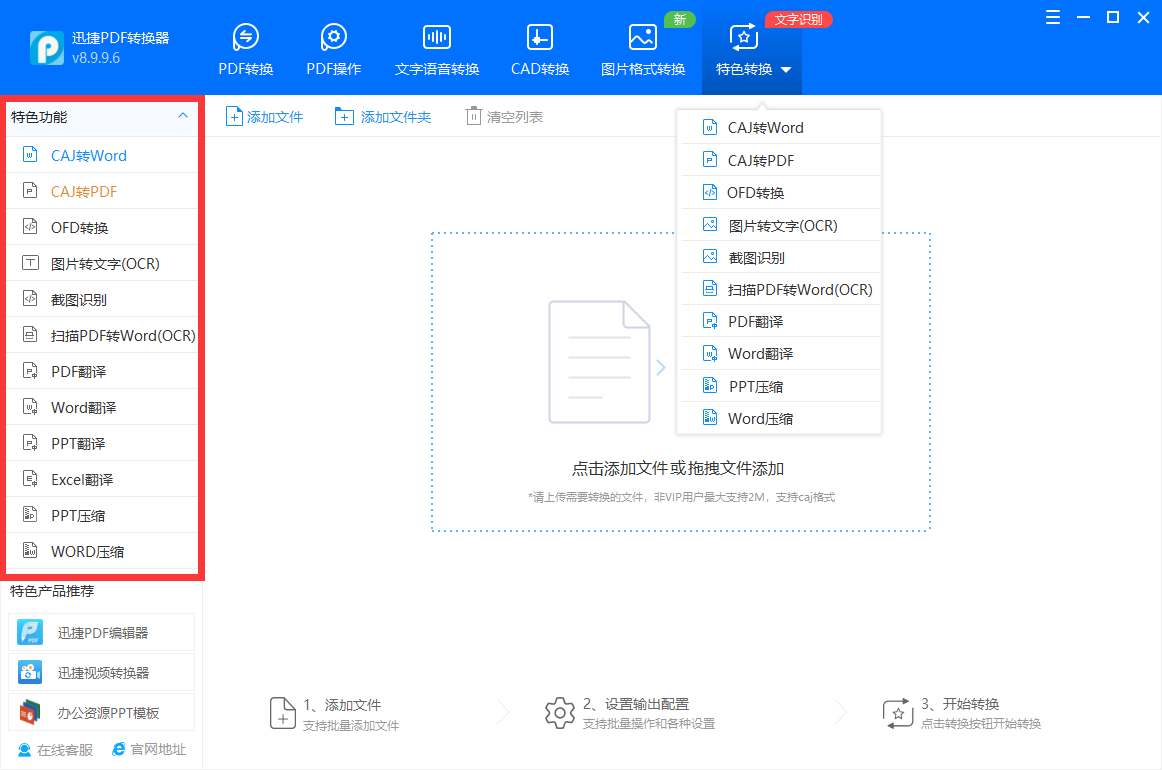Image resolution: width=1162 pixels, height=770 pixels.
Task: Open 官网地址 website link
Action: pos(149,749)
